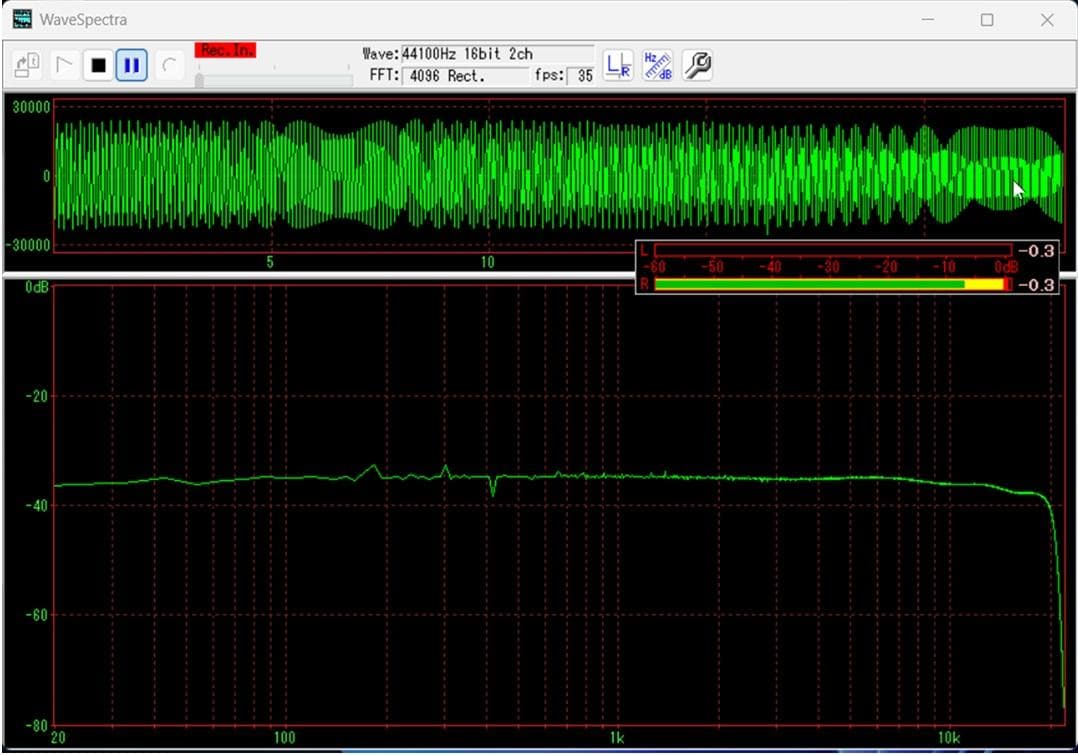1078x755 pixels.
Task: Open the Hz/dB axis scale icon
Action: (657, 66)
